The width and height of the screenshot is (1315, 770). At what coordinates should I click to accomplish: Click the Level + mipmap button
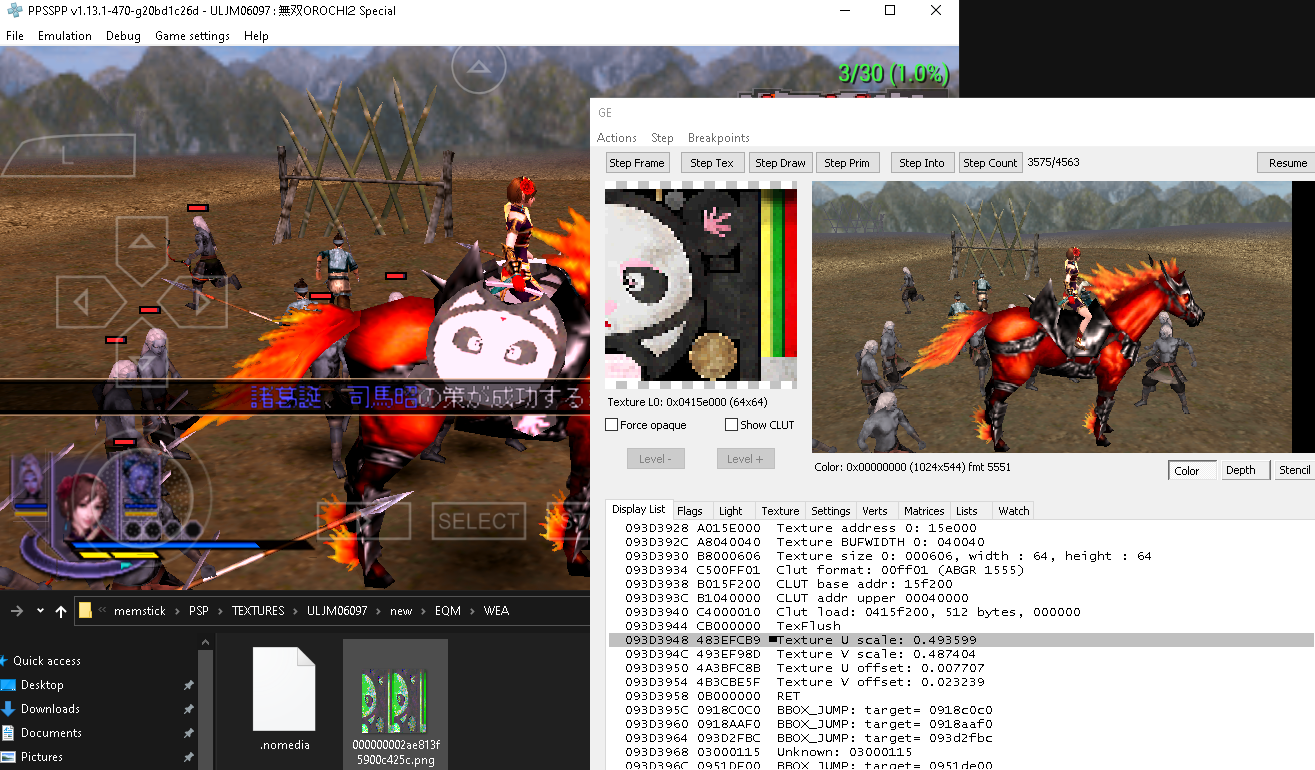point(745,458)
